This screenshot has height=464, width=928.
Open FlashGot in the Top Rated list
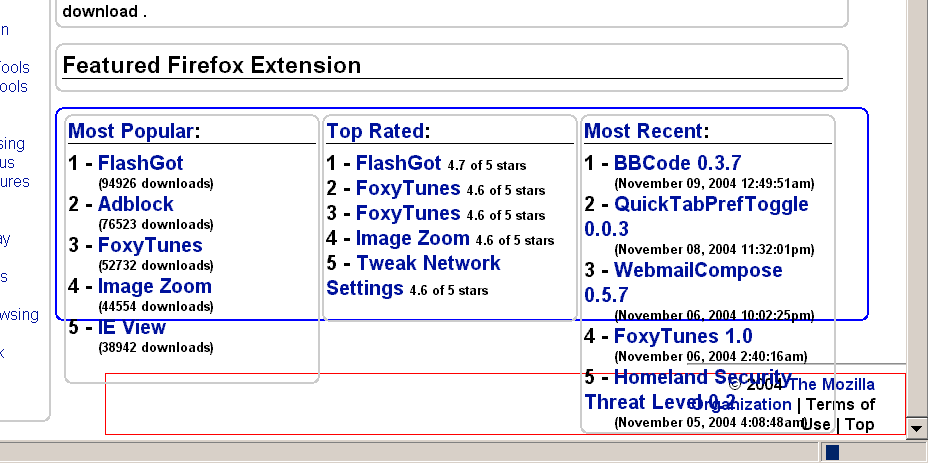point(398,163)
